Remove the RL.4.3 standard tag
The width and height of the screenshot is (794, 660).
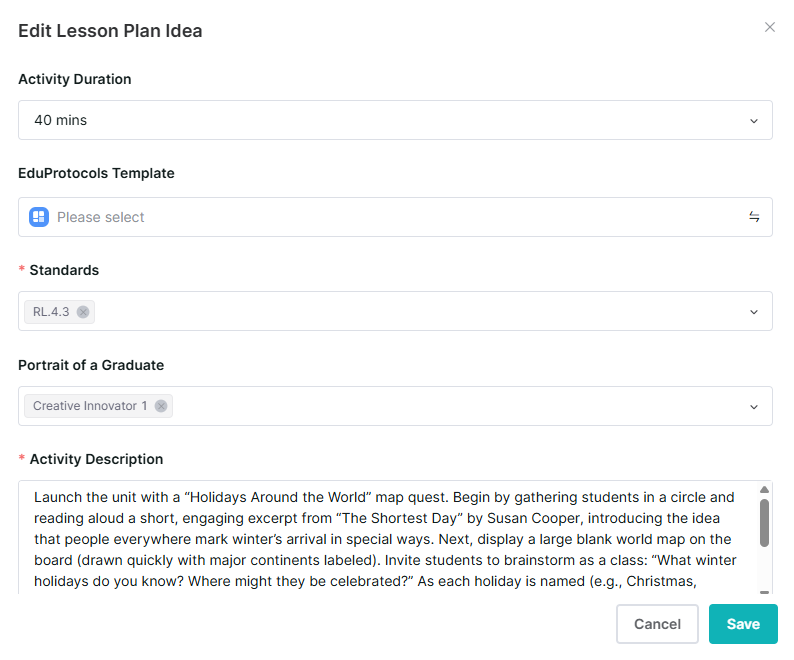83,312
